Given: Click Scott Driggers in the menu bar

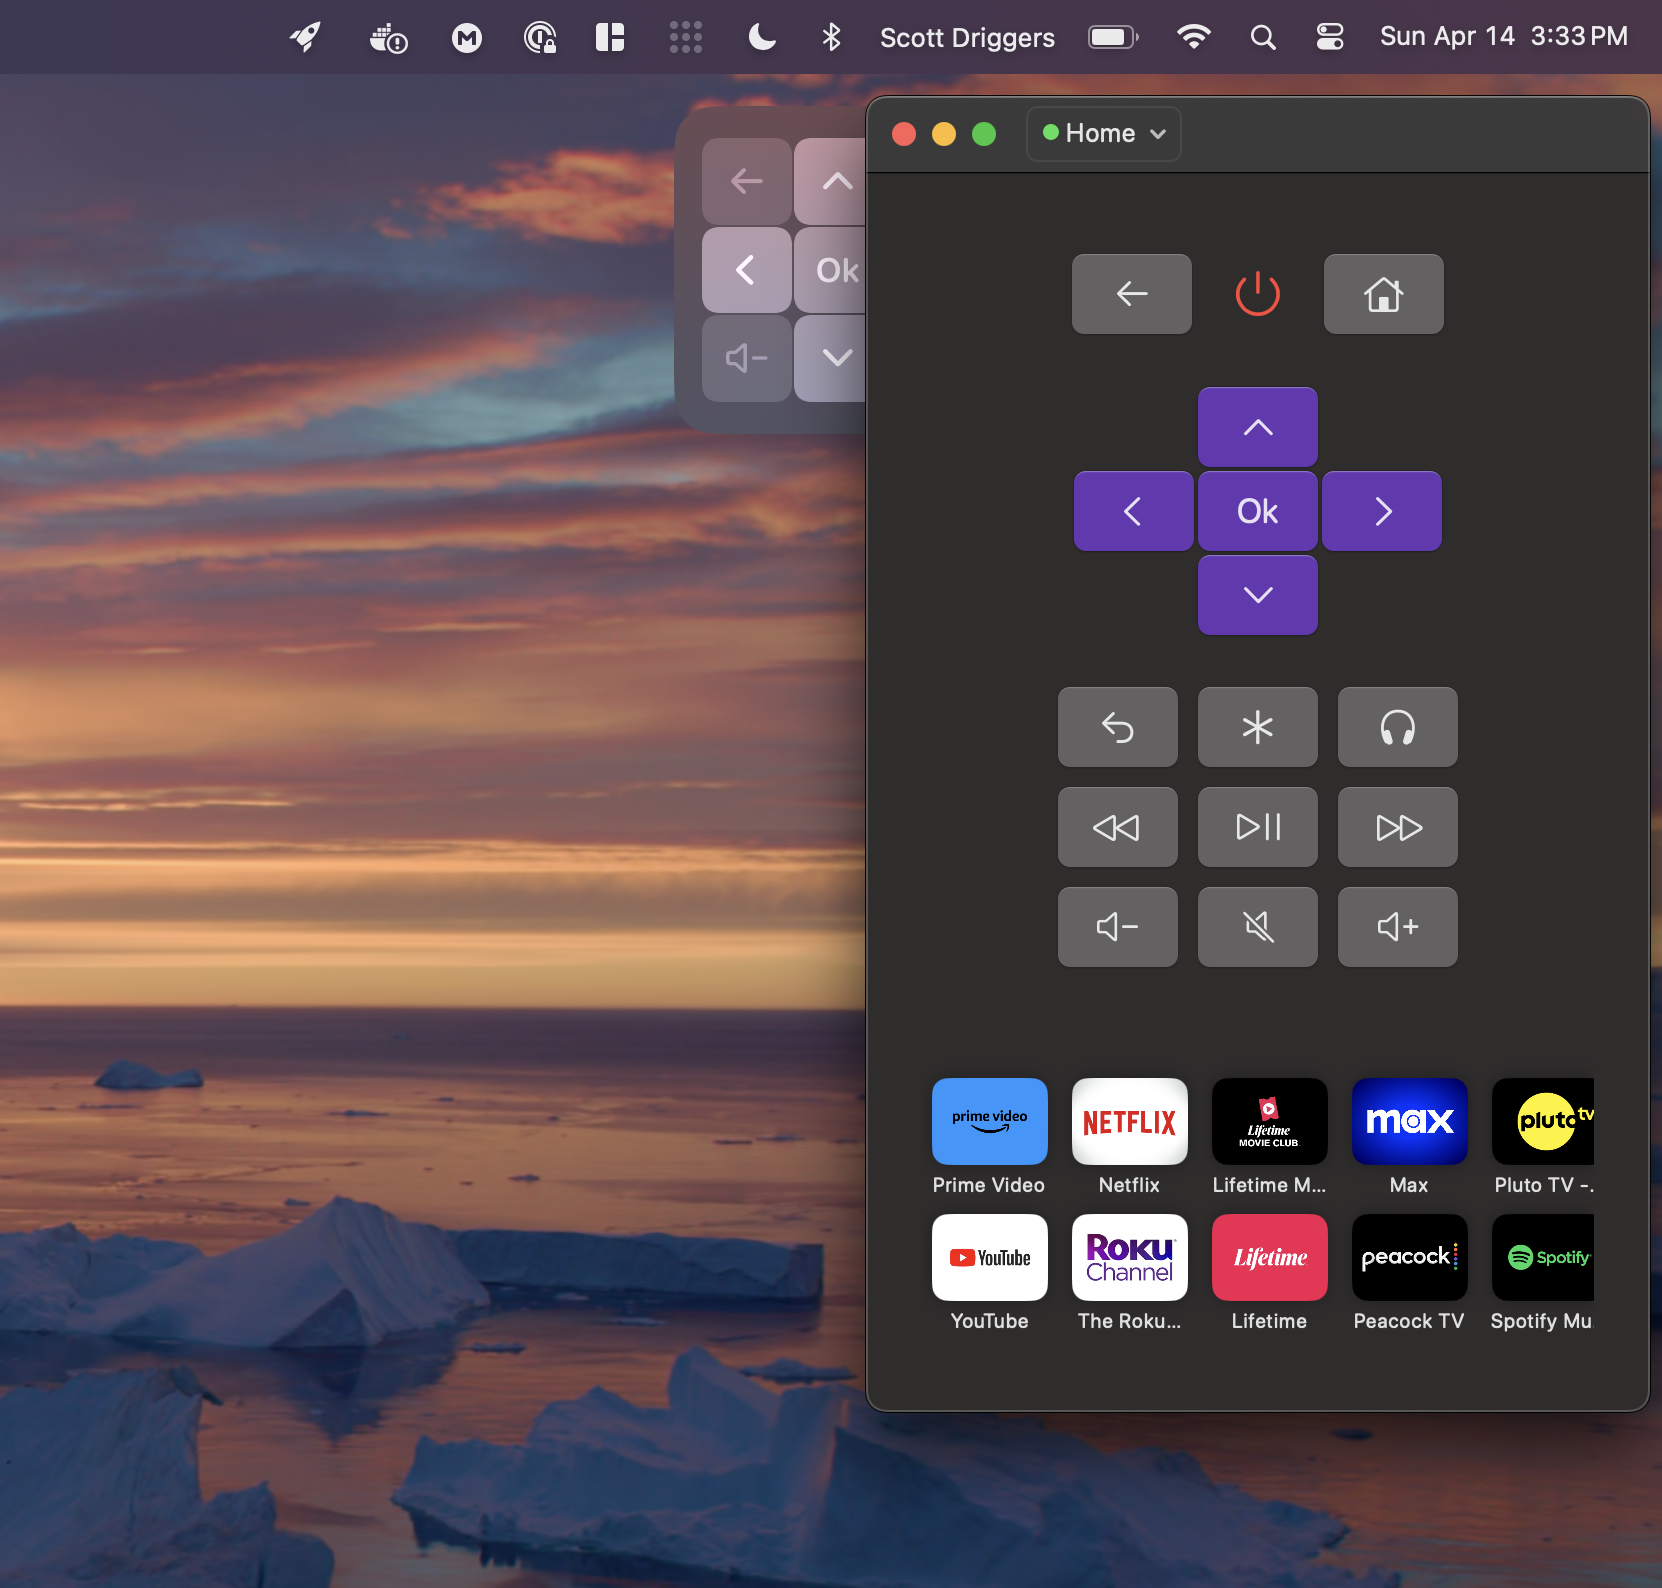Looking at the screenshot, I should click(x=966, y=37).
